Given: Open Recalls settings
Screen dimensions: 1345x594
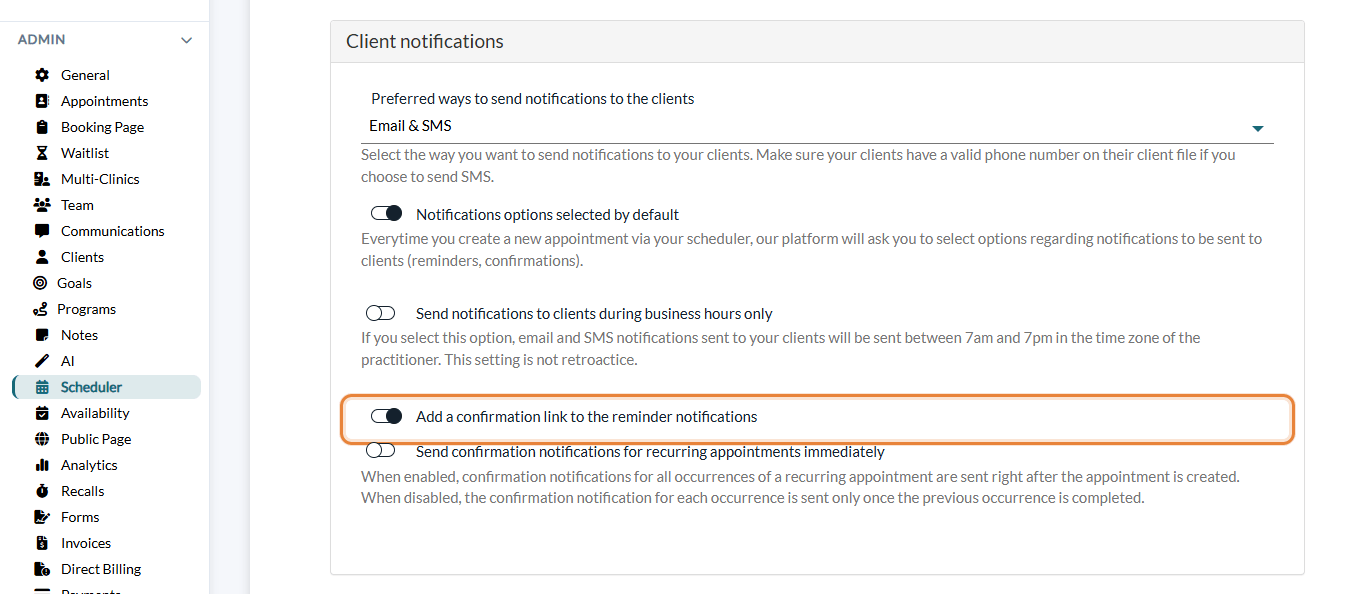Looking at the screenshot, I should click(82, 491).
